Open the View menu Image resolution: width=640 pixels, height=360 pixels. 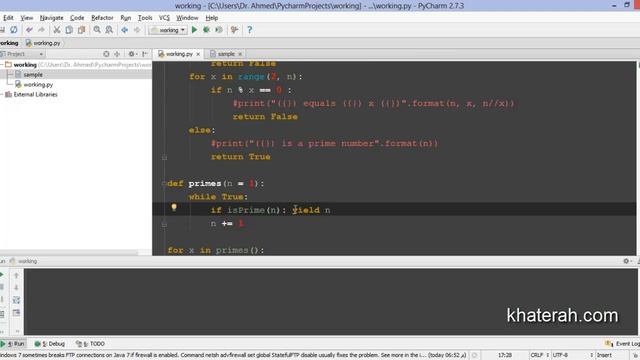click(27, 18)
